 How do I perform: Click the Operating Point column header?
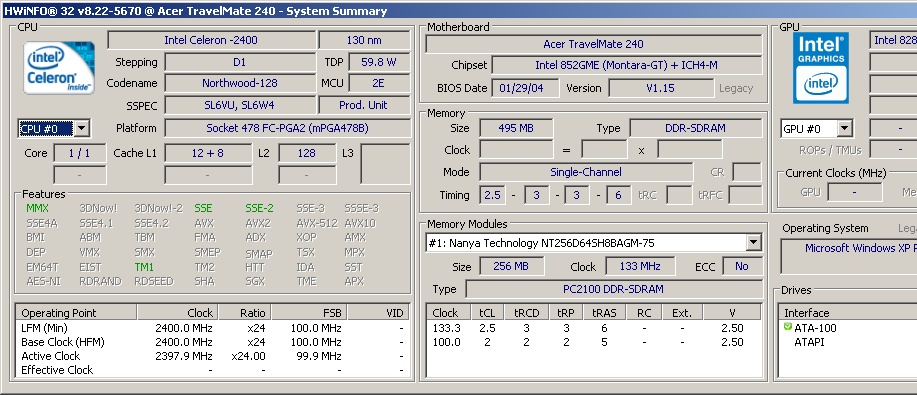click(76, 312)
